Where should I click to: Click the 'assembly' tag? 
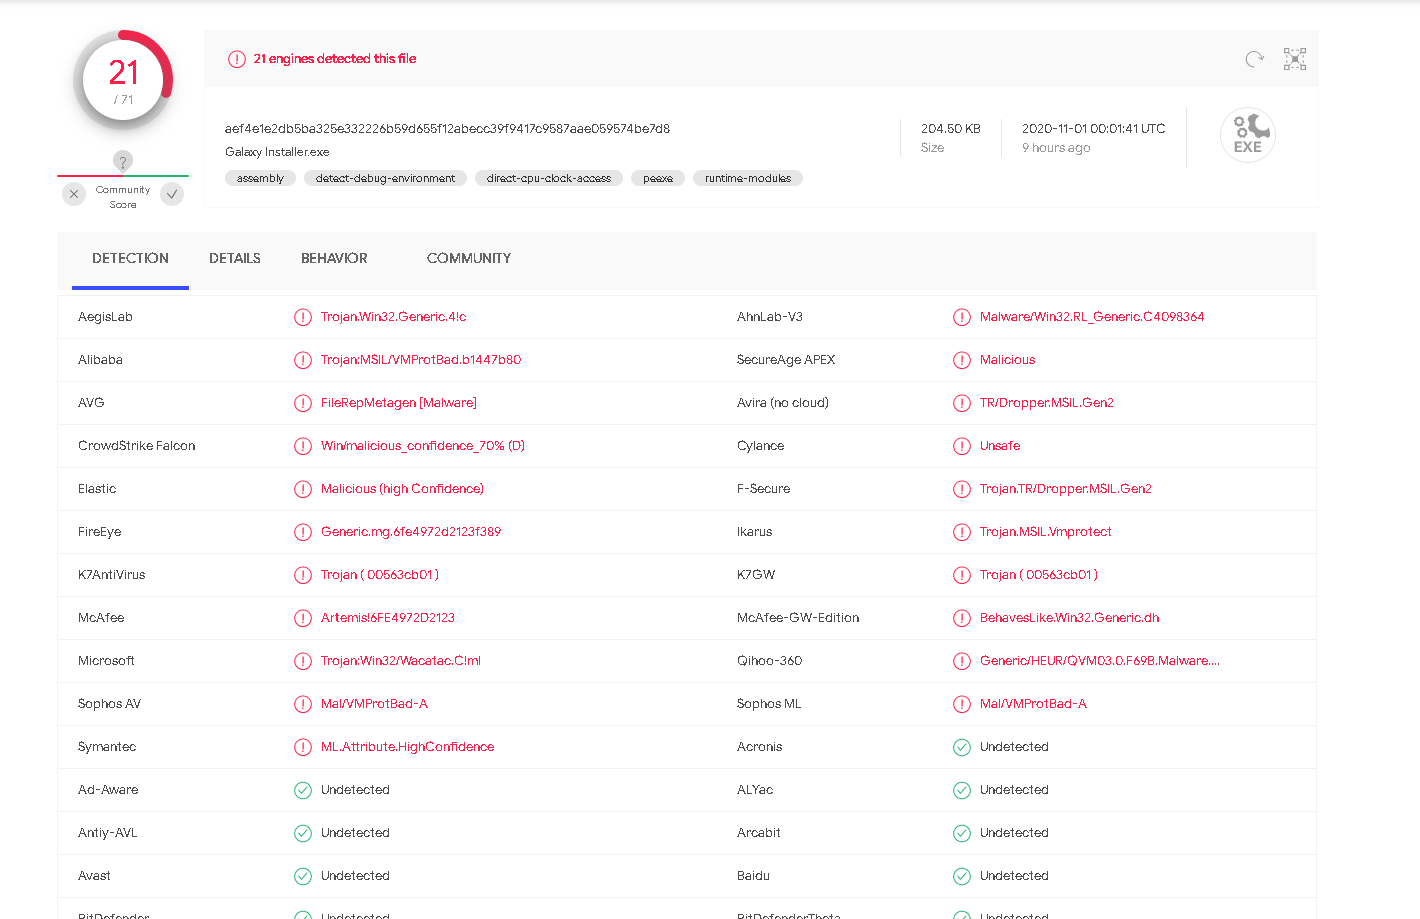click(x=260, y=178)
